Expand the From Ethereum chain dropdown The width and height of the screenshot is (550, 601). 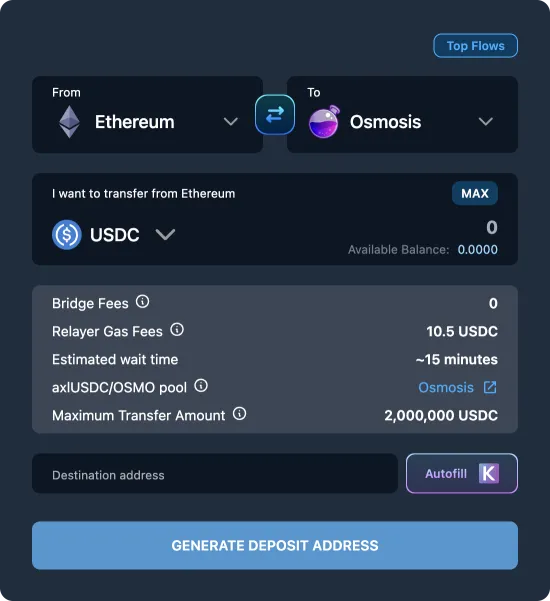tap(231, 122)
